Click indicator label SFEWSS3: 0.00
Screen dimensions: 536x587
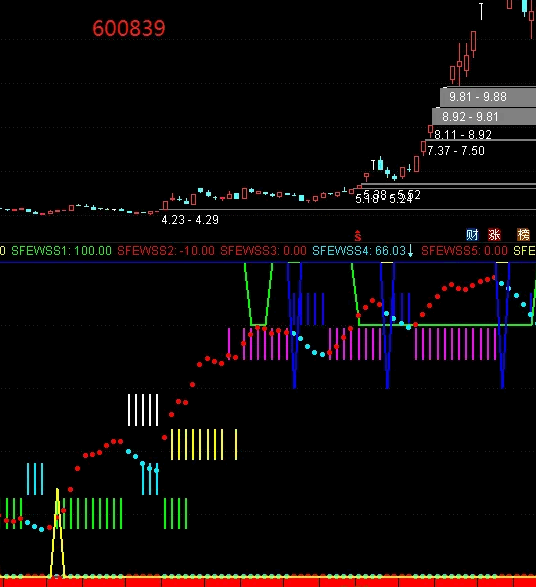click(x=263, y=250)
